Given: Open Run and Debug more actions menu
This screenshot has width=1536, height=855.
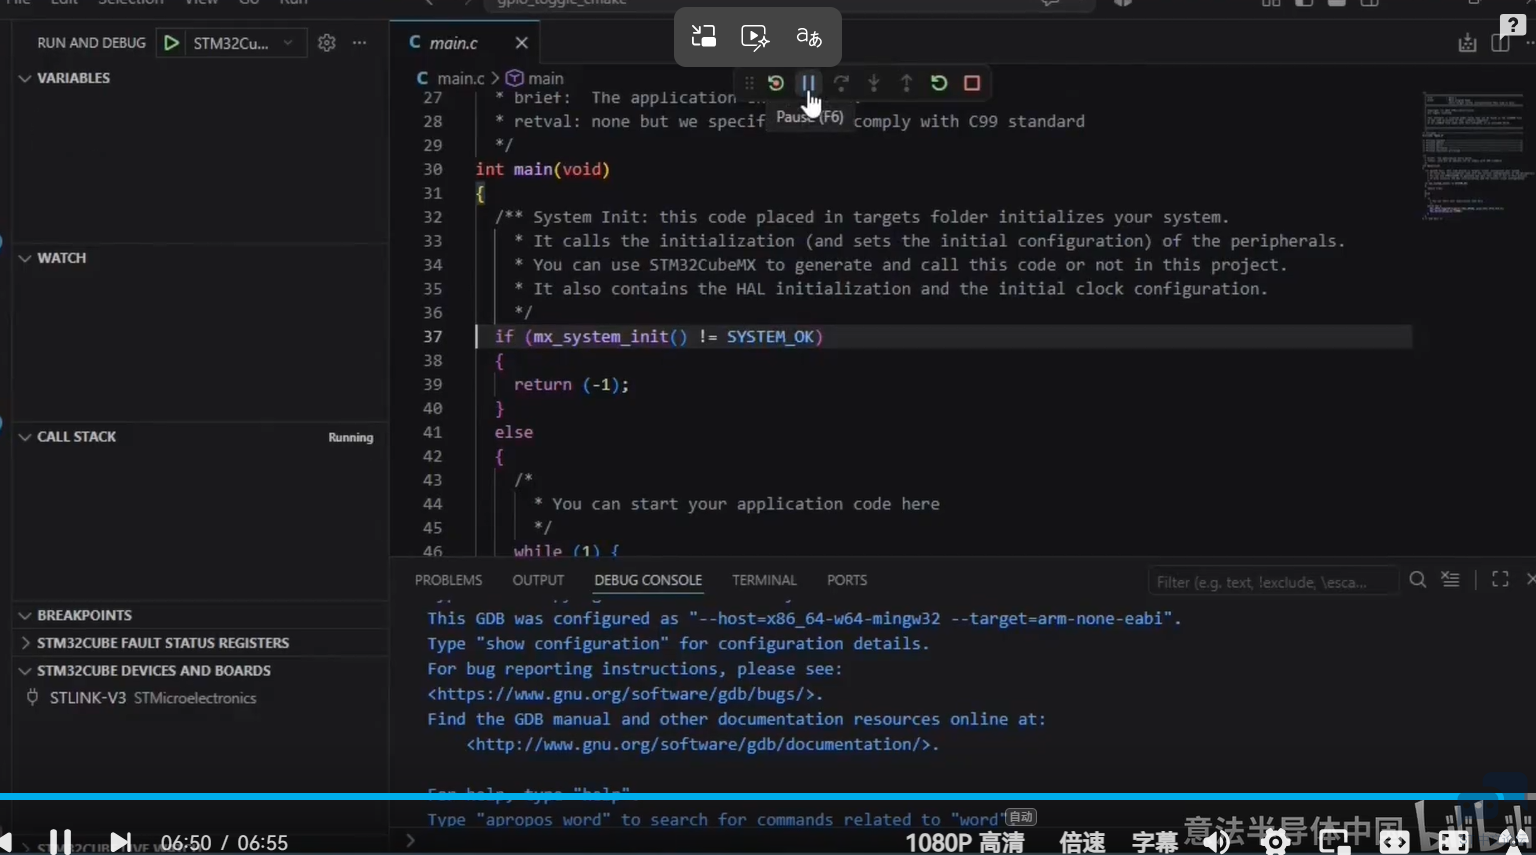Looking at the screenshot, I should [359, 43].
